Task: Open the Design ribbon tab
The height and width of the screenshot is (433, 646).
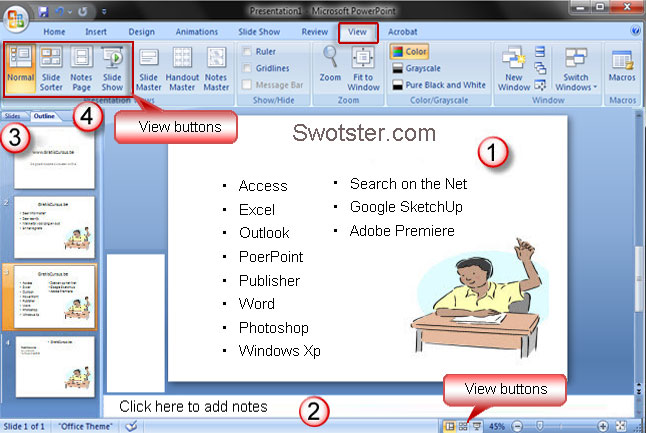Action: click(142, 32)
